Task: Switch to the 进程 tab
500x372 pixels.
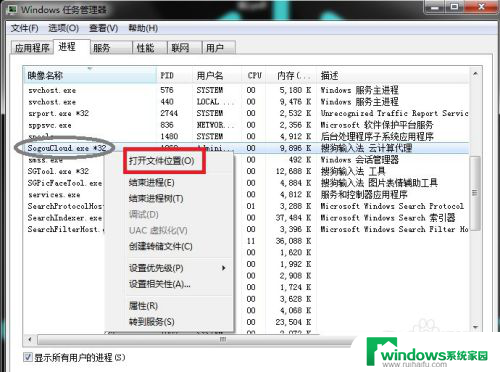Action: coord(71,47)
